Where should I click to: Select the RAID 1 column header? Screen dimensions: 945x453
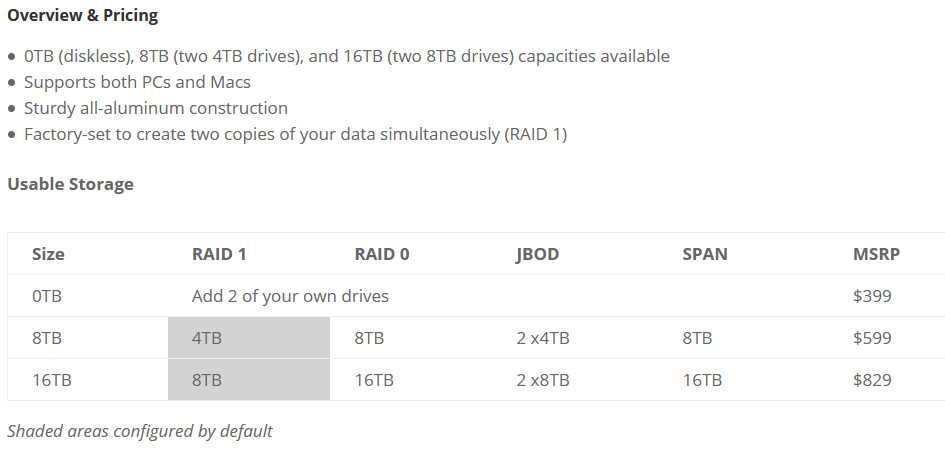pyautogui.click(x=219, y=254)
